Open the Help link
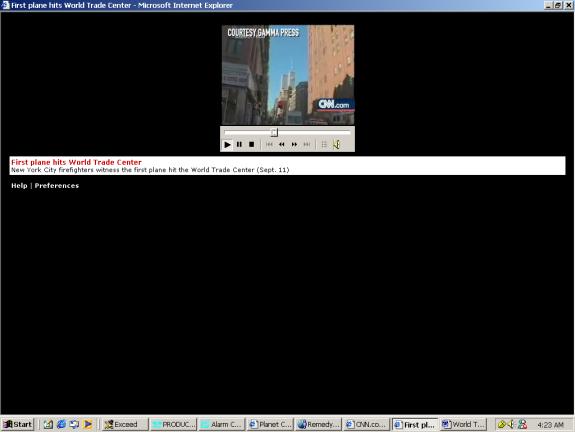The width and height of the screenshot is (575, 432). [19, 186]
